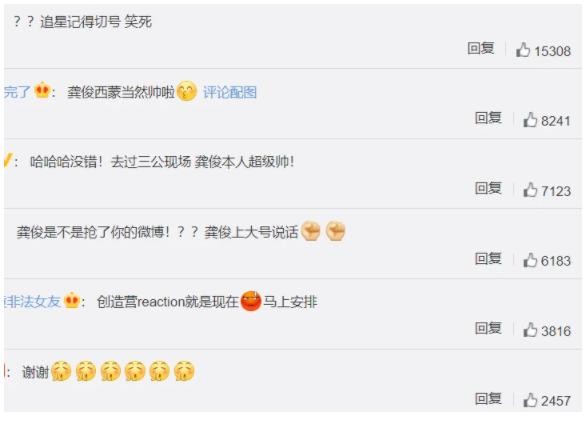Click 回复 under the 谢谢 comment
The height and width of the screenshot is (425, 586).
488,398
